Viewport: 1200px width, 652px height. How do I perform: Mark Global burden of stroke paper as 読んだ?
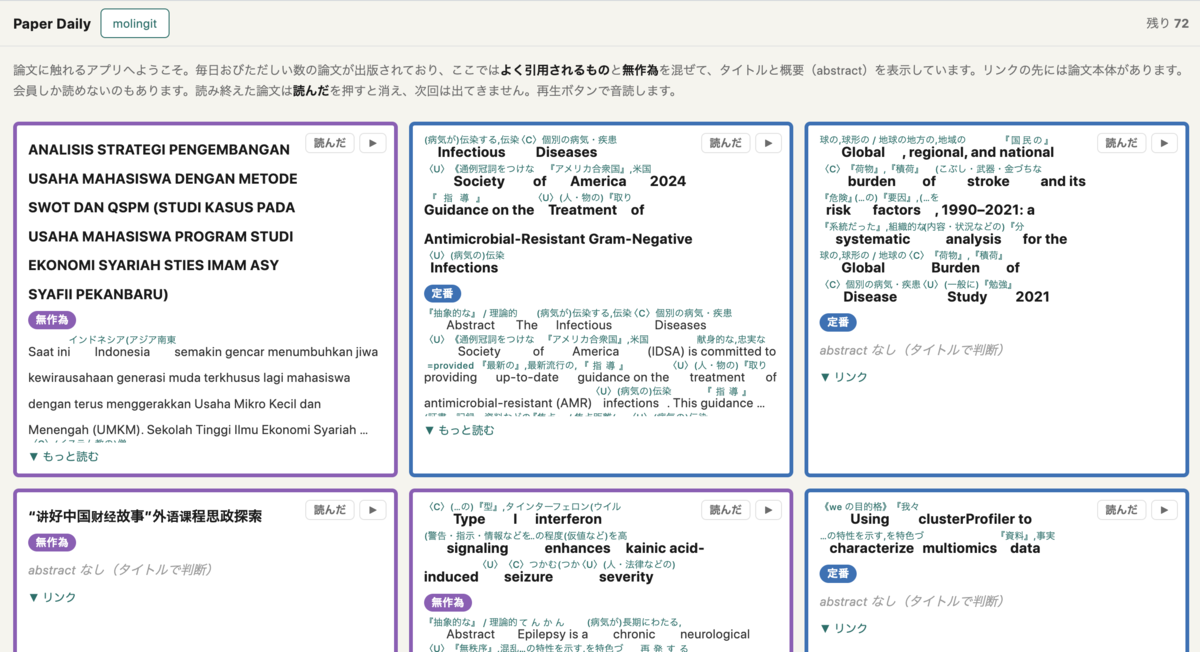click(x=1122, y=143)
